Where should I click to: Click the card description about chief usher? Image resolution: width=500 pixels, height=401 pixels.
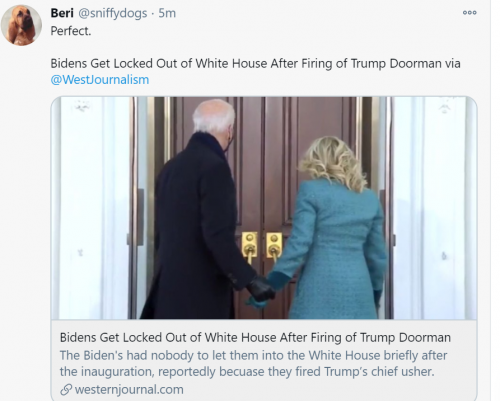click(x=253, y=363)
